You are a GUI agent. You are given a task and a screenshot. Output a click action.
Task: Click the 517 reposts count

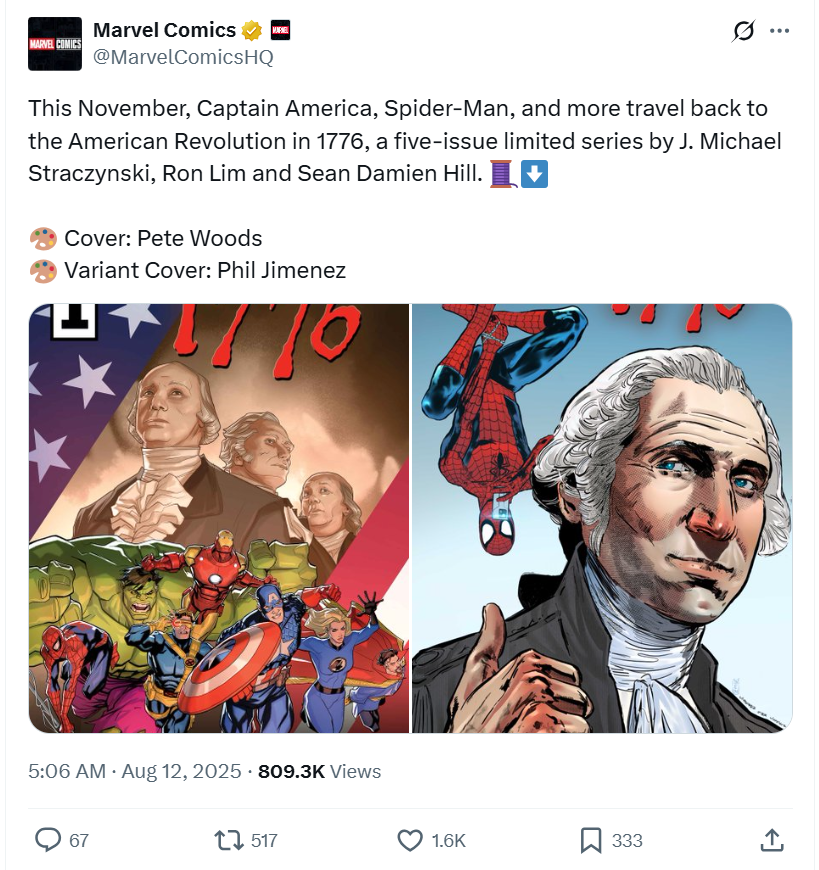264,840
